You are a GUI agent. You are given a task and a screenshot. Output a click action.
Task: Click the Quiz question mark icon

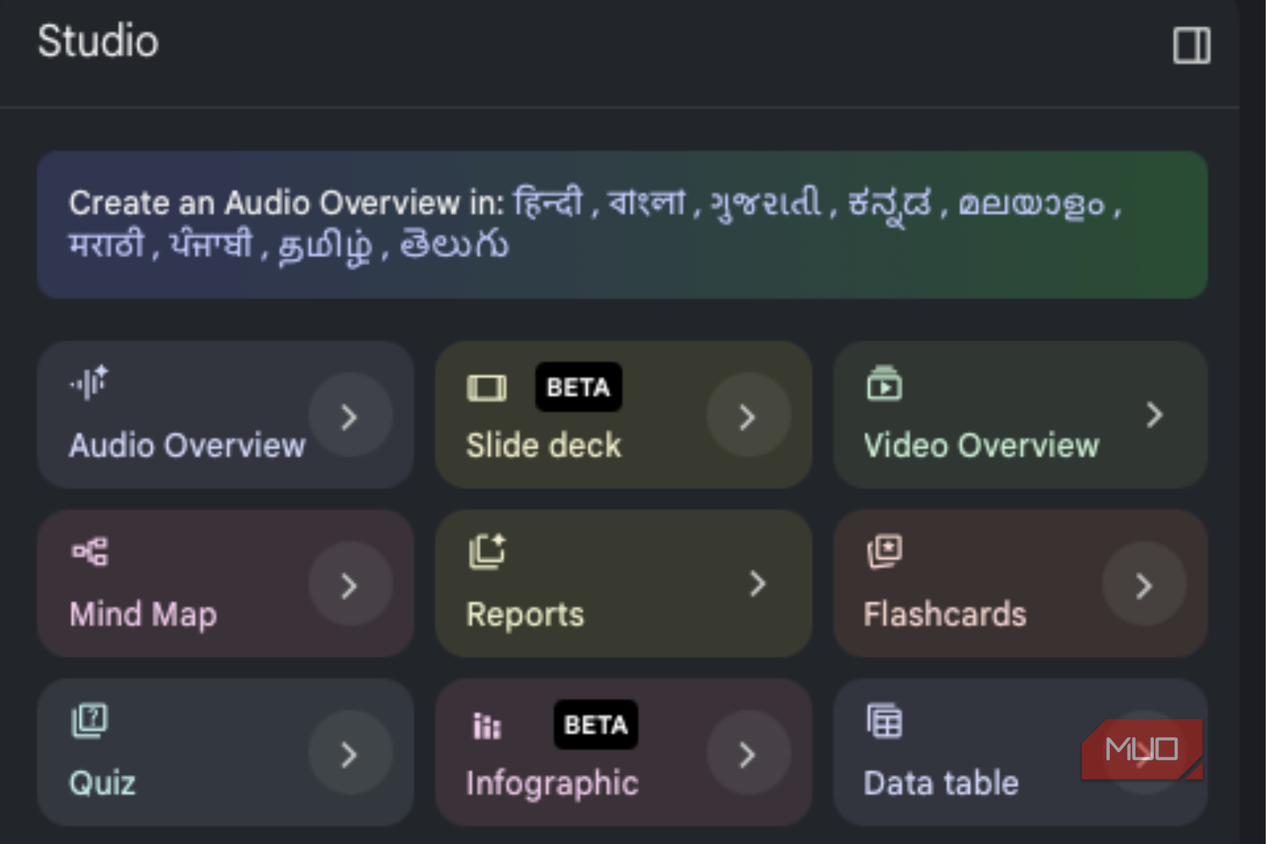[x=89, y=721]
